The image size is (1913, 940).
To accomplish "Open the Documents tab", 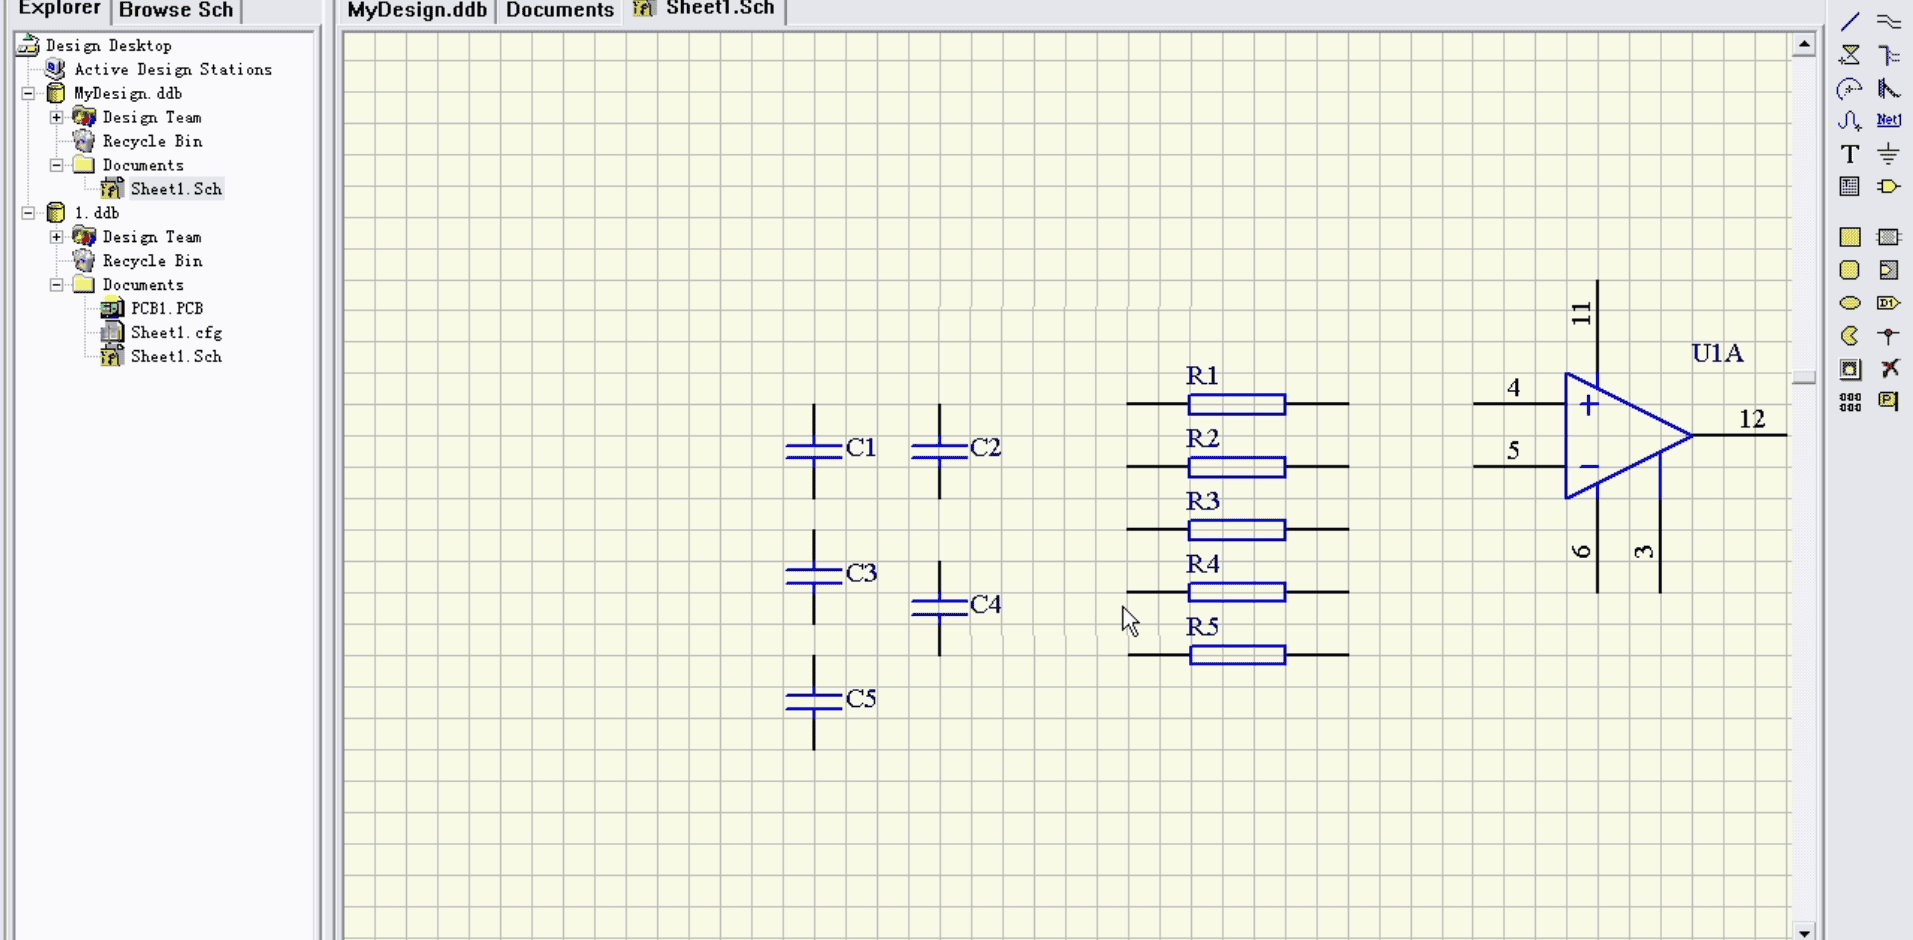I will 559,10.
